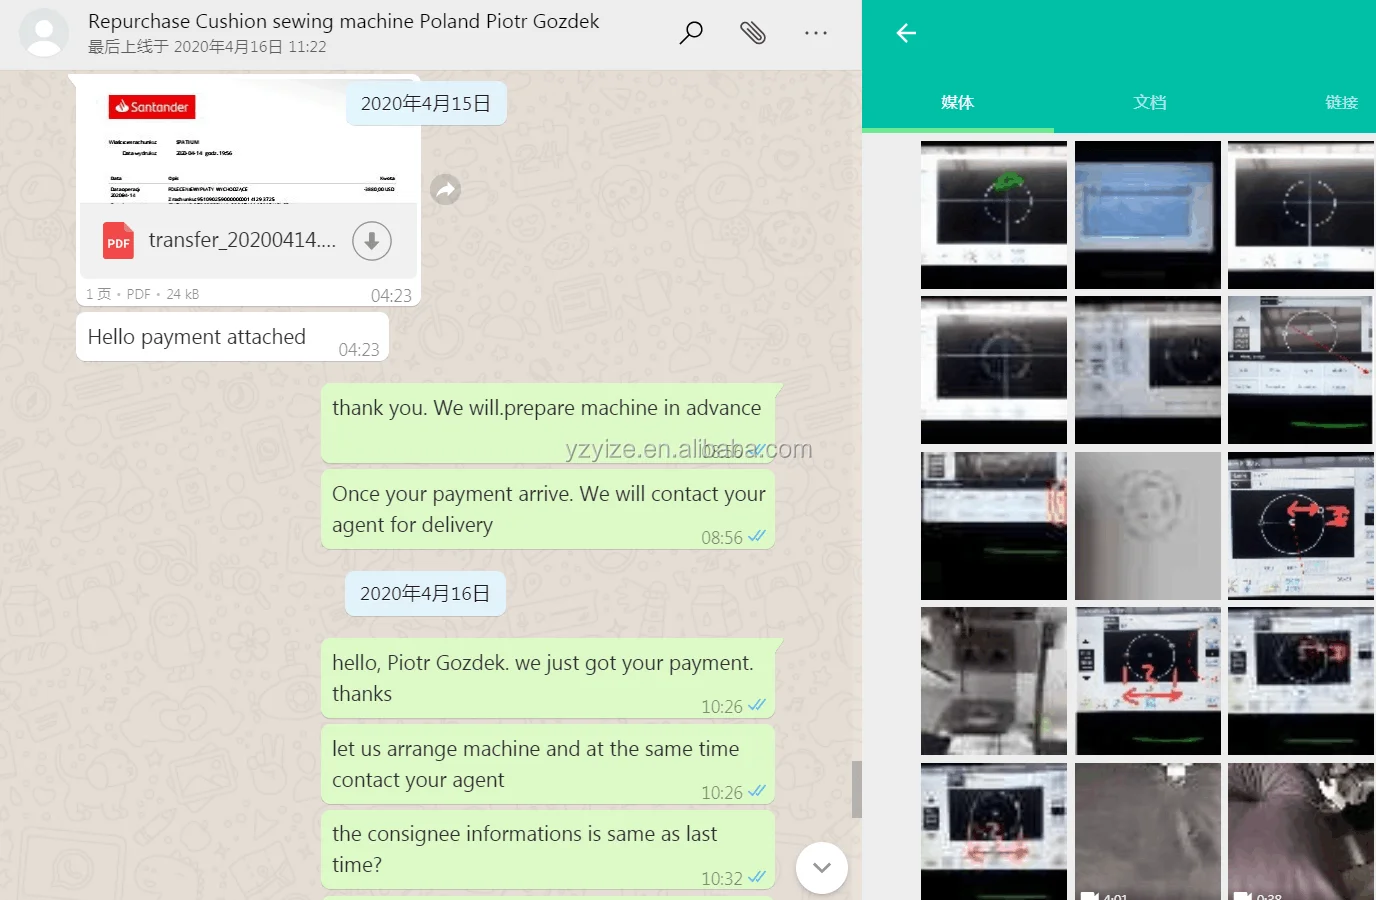This screenshot has width=1376, height=900.
Task: Open the blue screen media thumbnail
Action: tap(1147, 214)
